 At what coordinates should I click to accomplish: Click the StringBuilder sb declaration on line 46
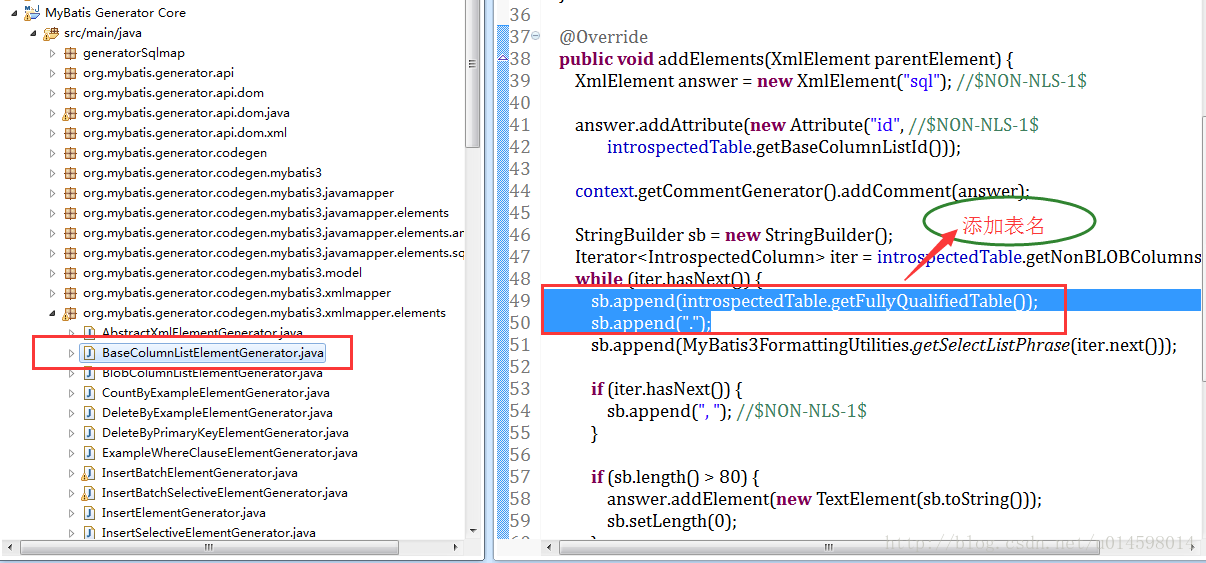(x=733, y=235)
